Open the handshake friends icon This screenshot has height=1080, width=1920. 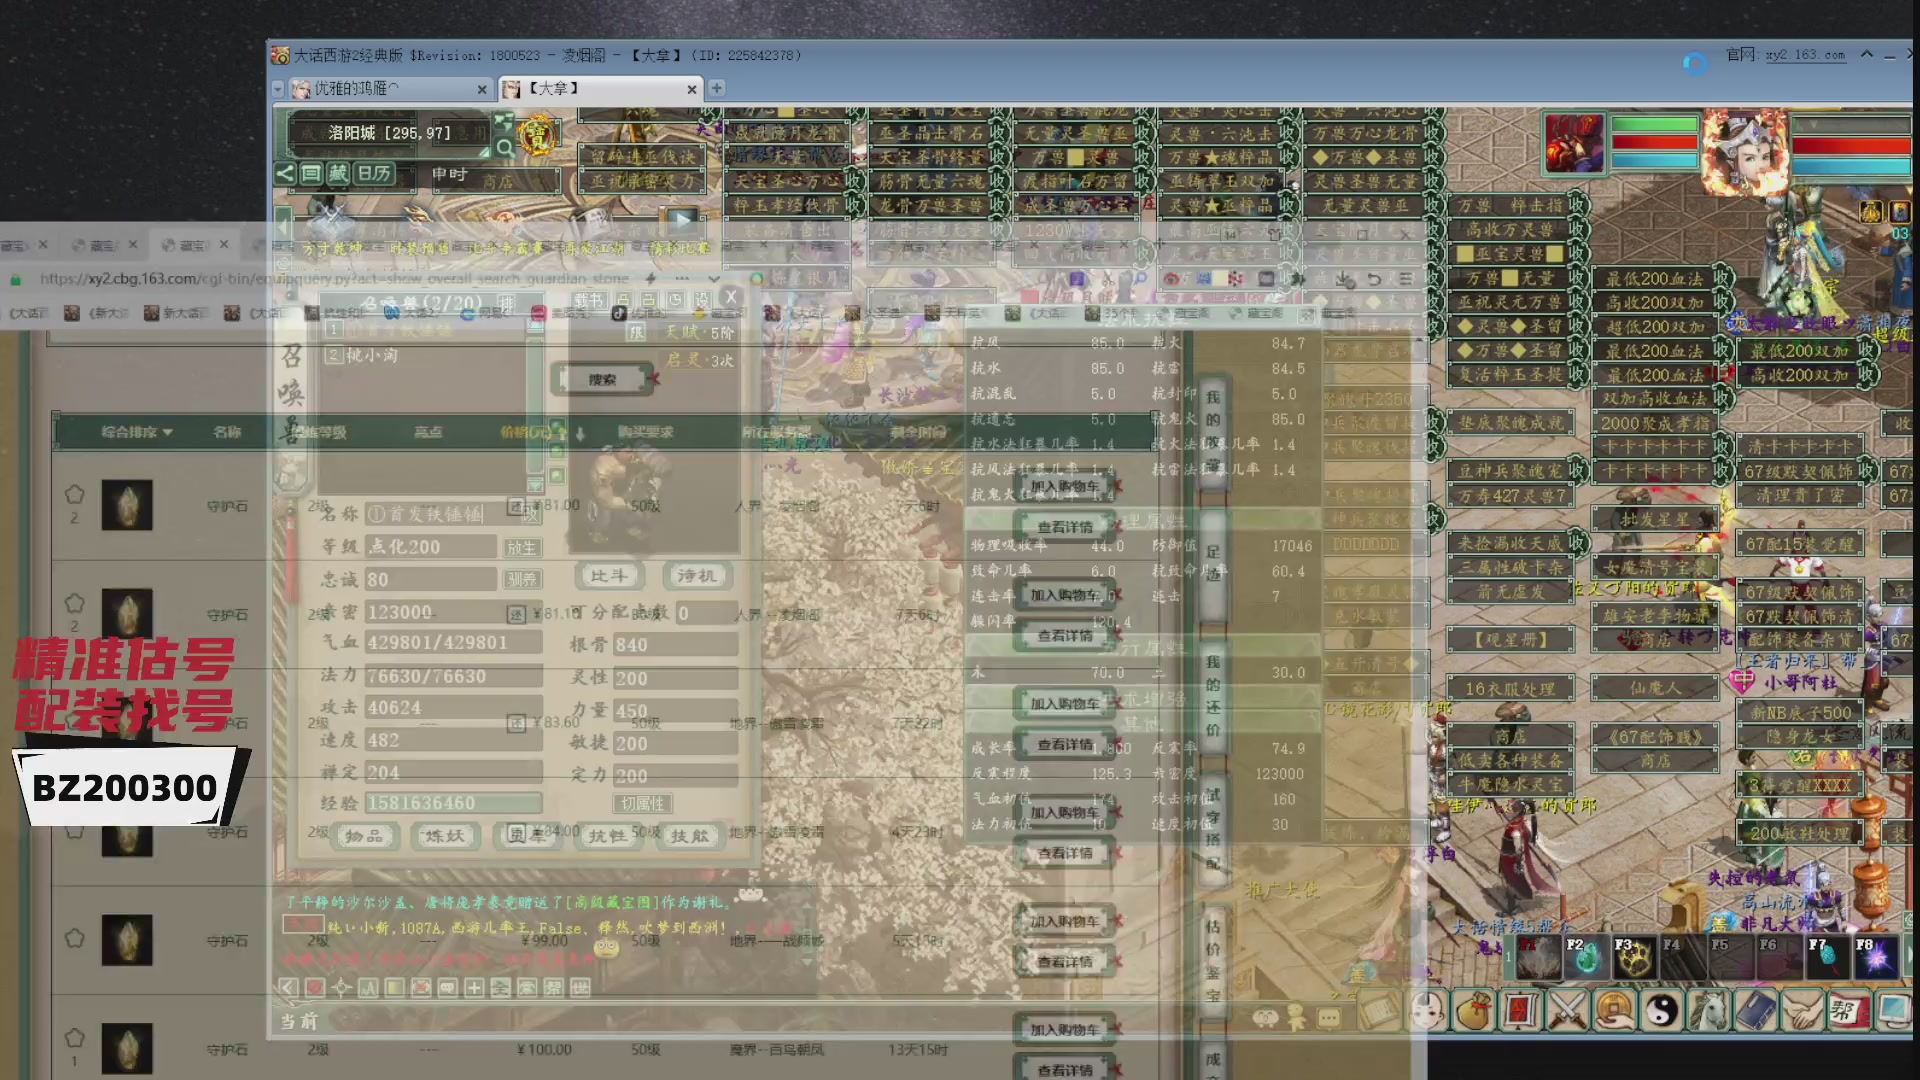(1801, 1011)
